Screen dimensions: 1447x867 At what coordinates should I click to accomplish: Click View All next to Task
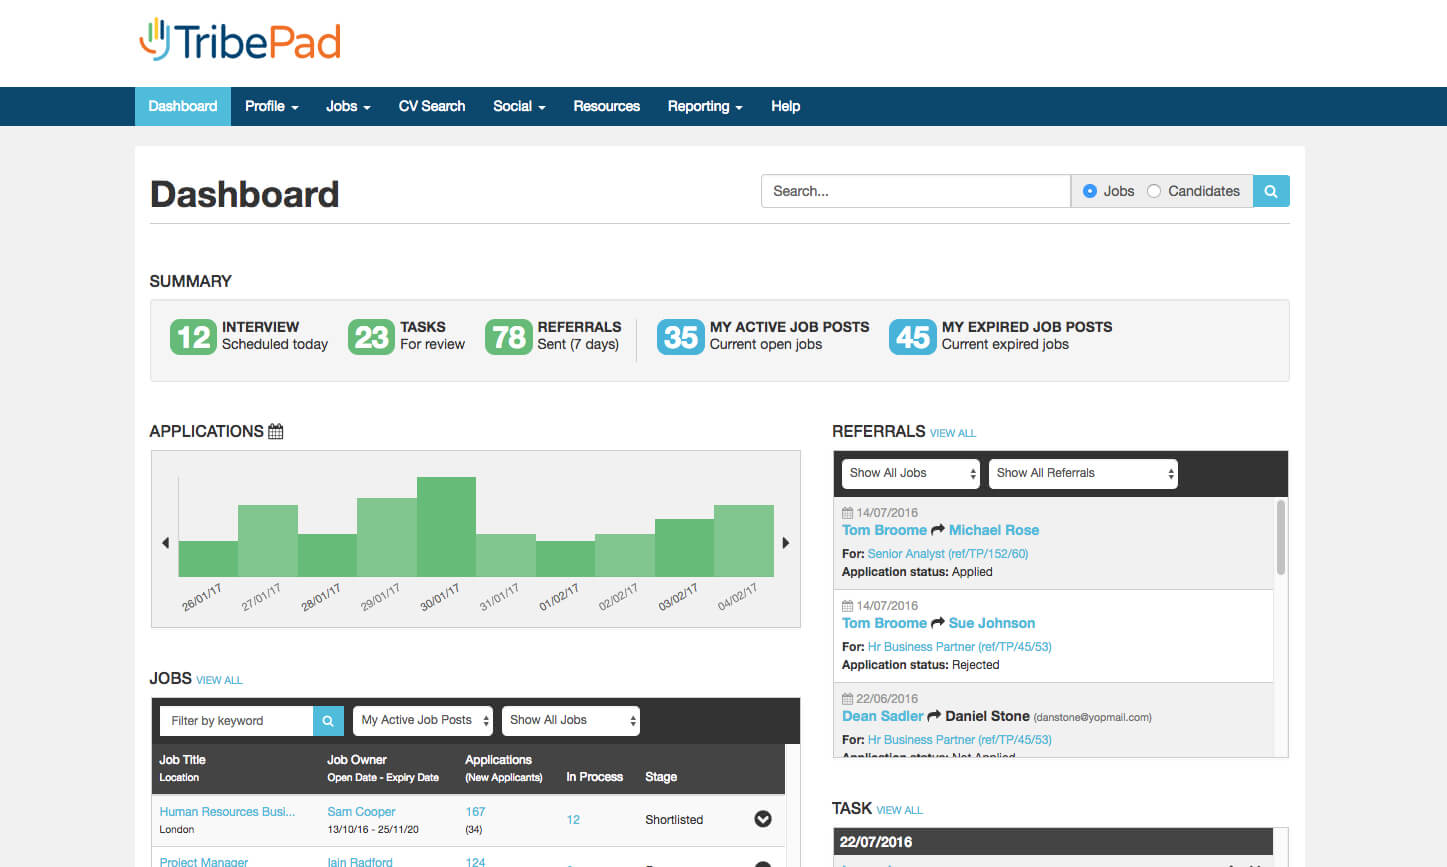point(900,810)
